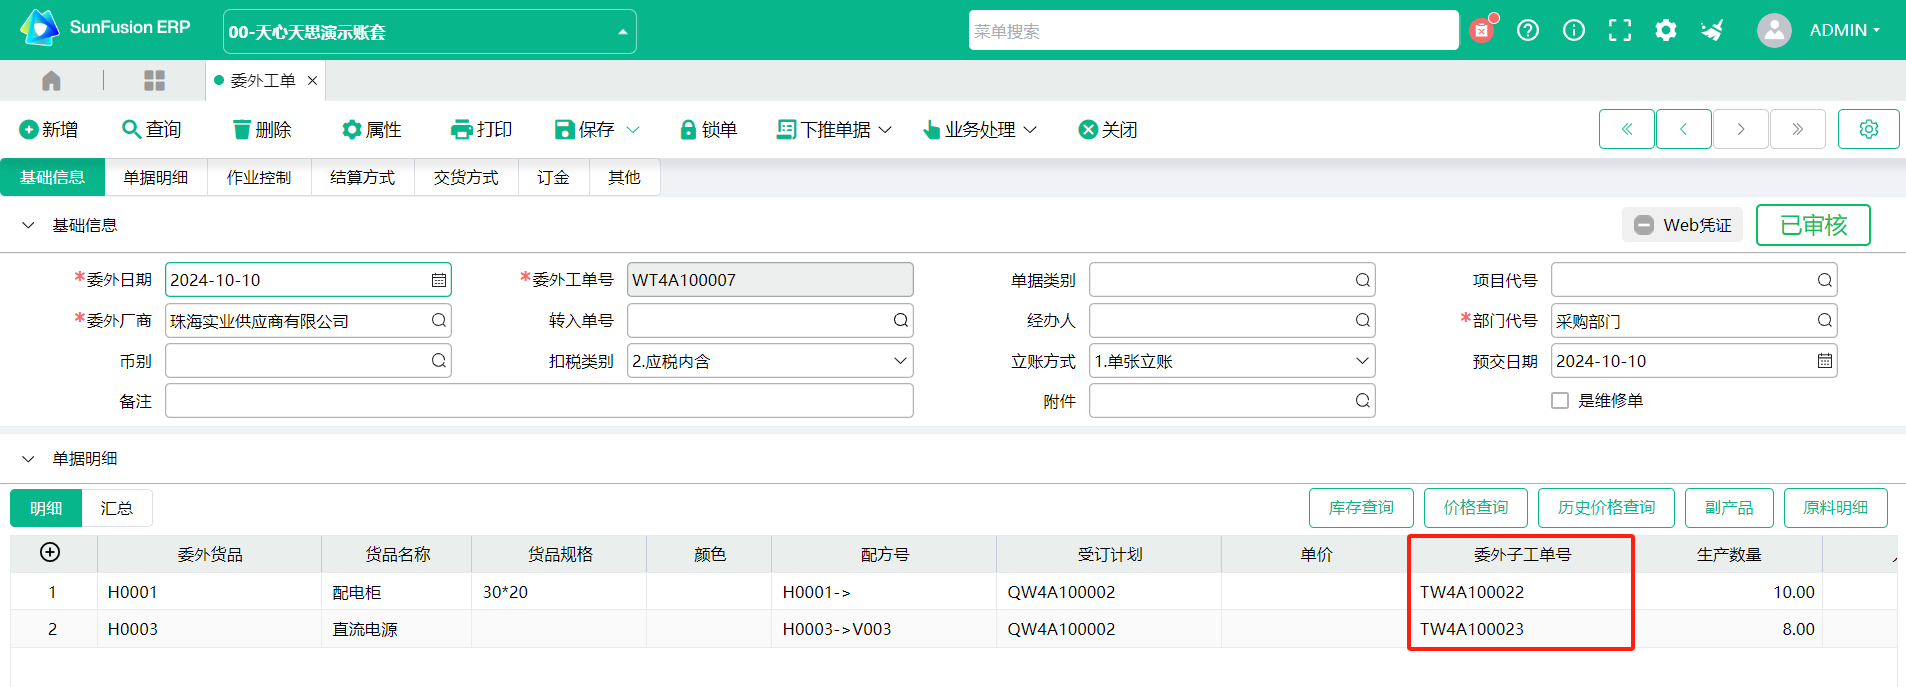Click the 价格查询 button
The image size is (1906, 687).
(1476, 508)
